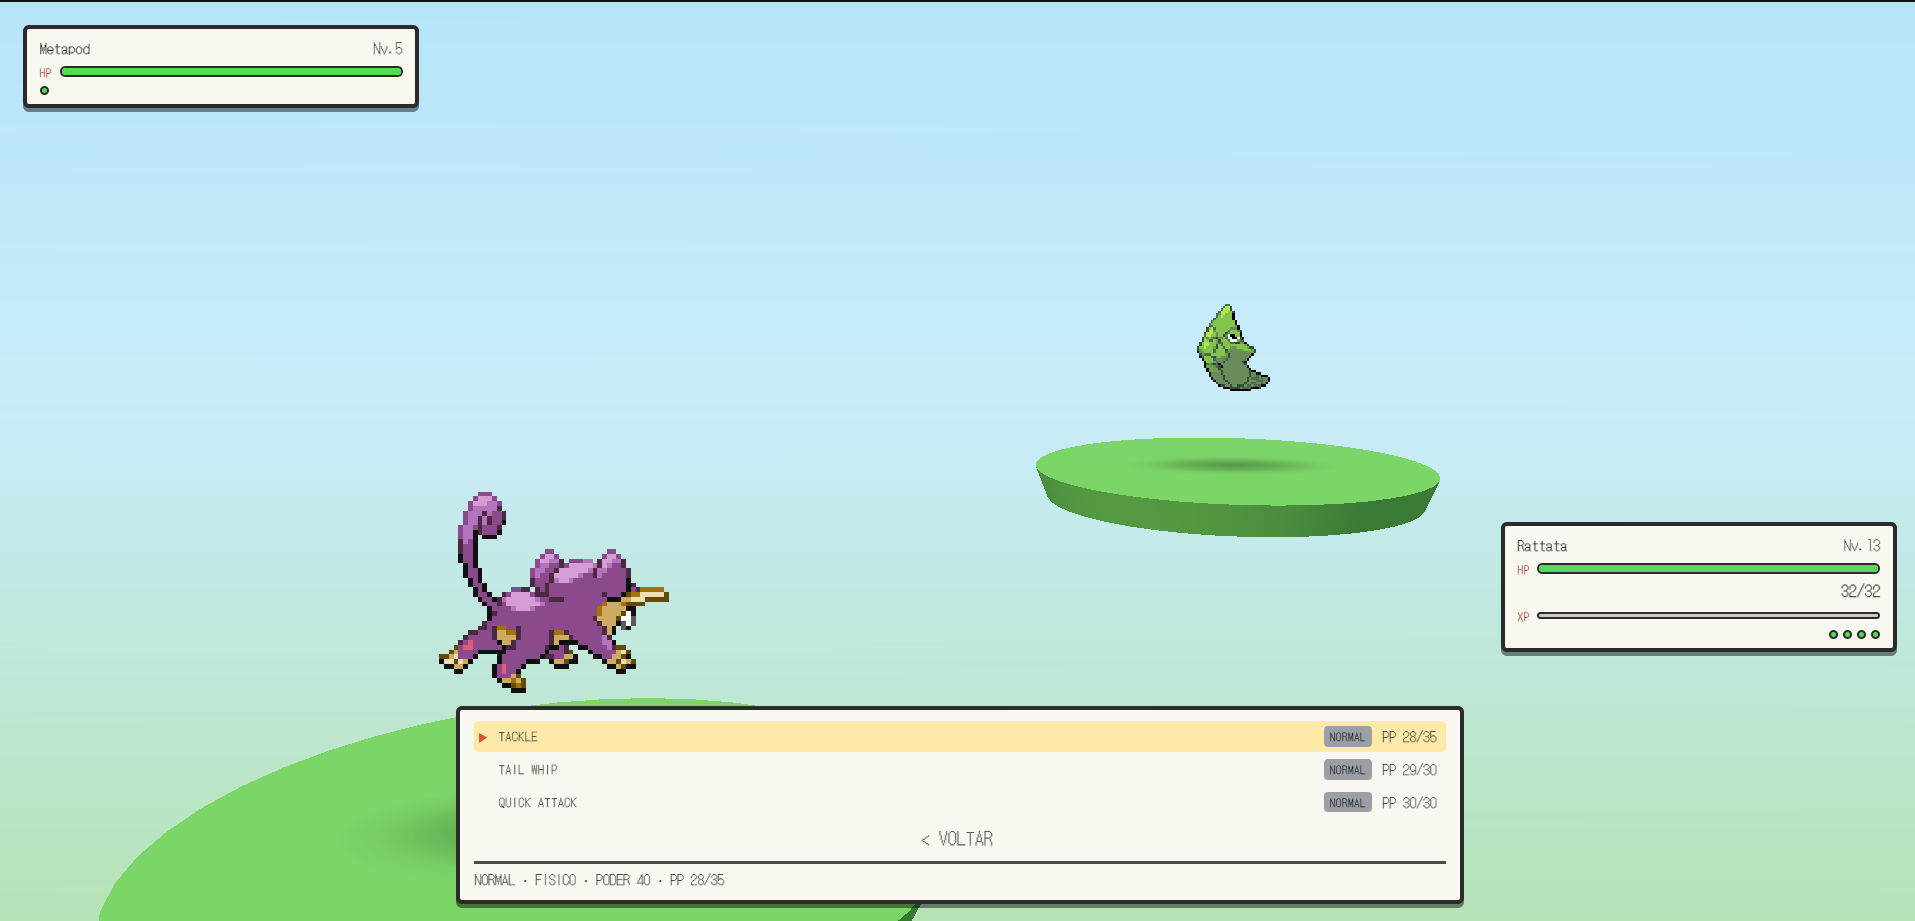
Task: Click the NORMAL type badge for TAIL WHIP
Action: pyautogui.click(x=1347, y=770)
